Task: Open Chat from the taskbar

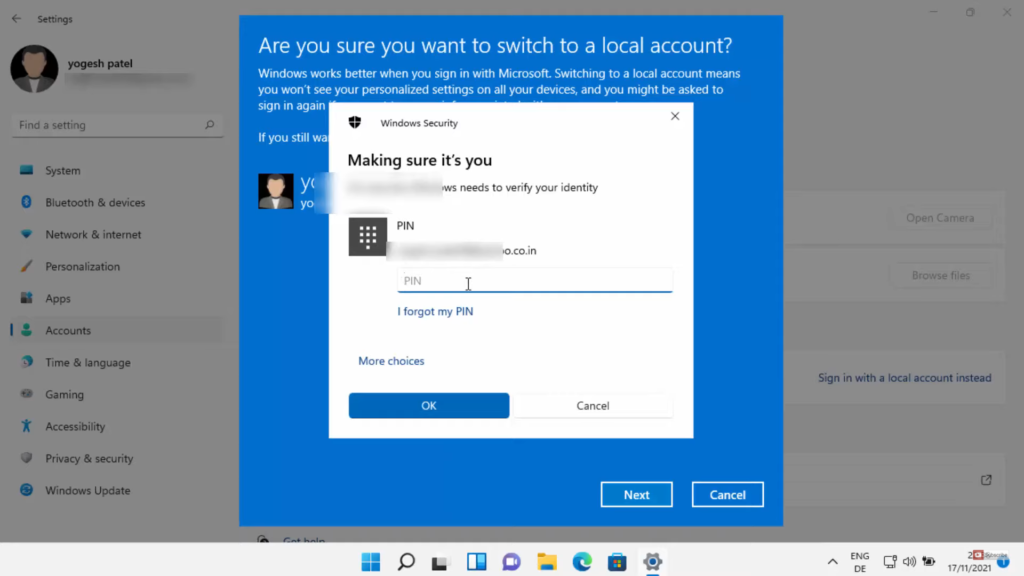Action: pos(511,562)
